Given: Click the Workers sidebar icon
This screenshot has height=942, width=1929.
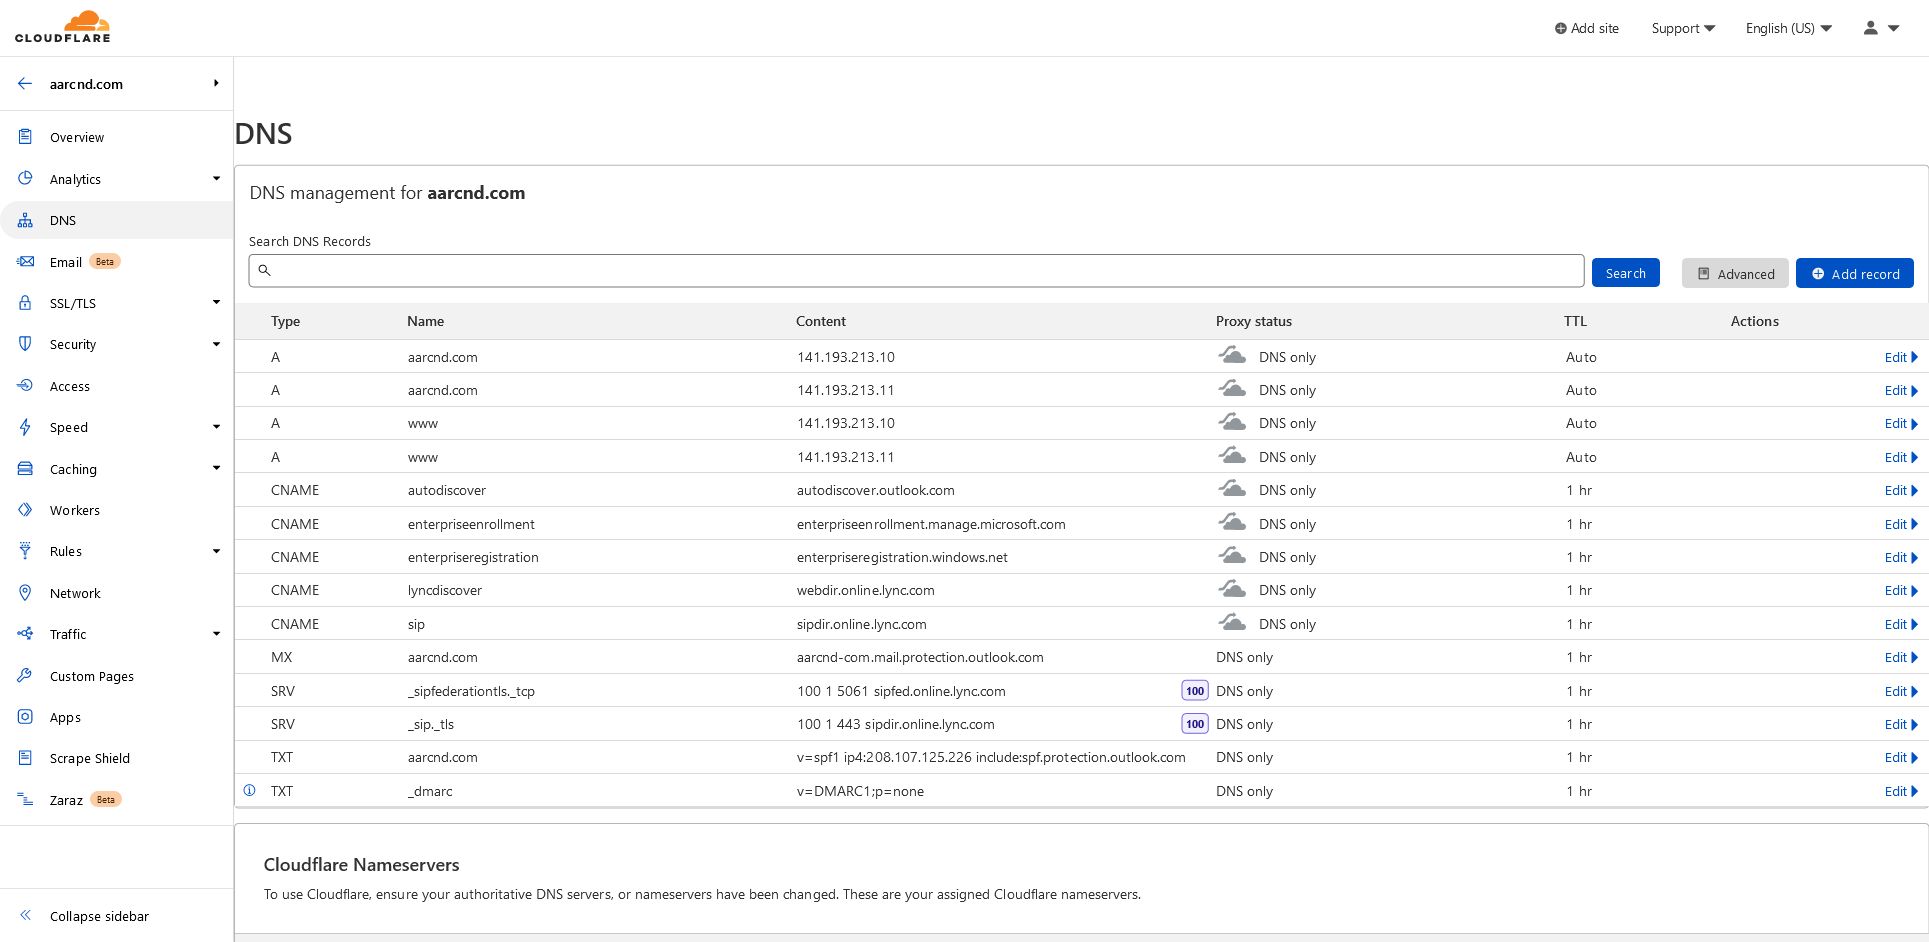Looking at the screenshot, I should point(26,510).
